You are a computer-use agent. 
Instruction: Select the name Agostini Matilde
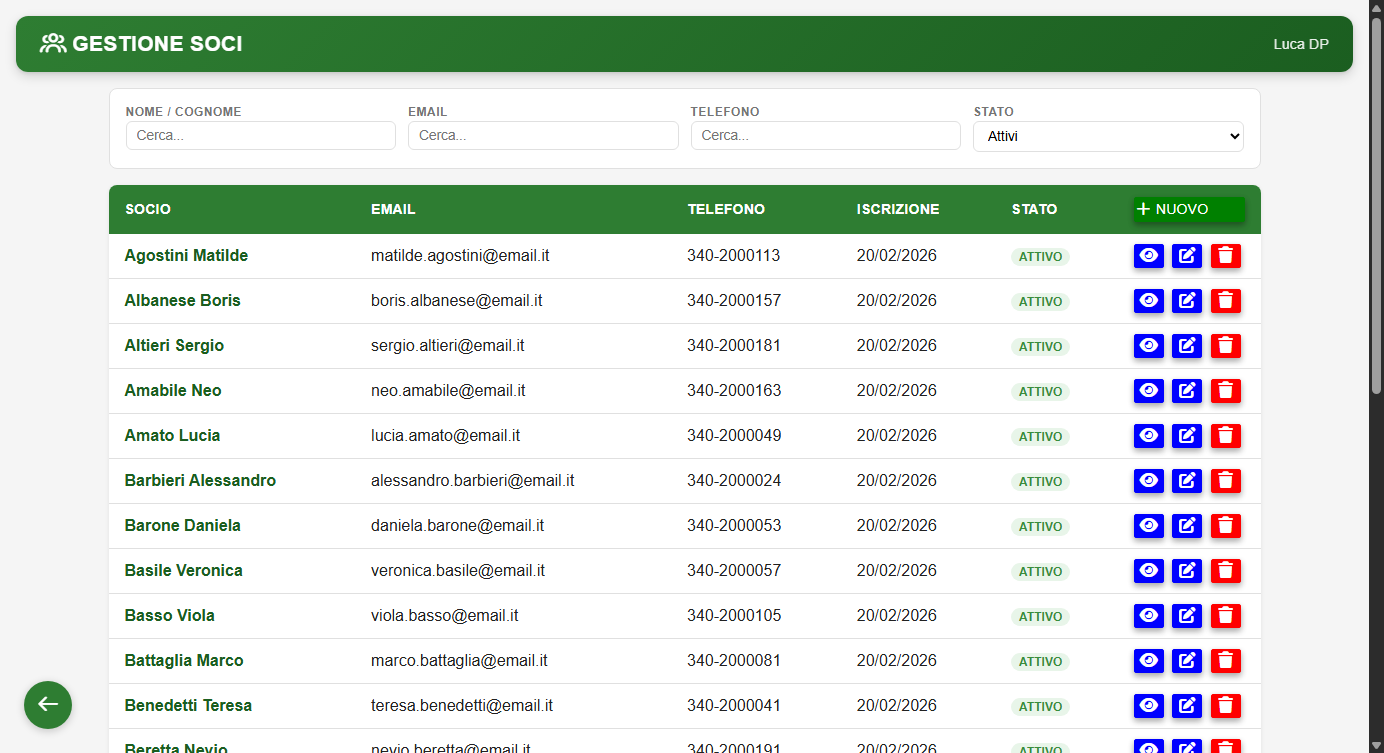click(186, 256)
